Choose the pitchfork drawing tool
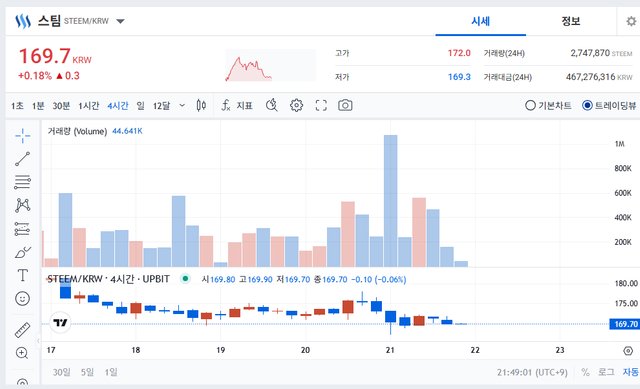The height and width of the screenshot is (389, 640). [x=22, y=205]
